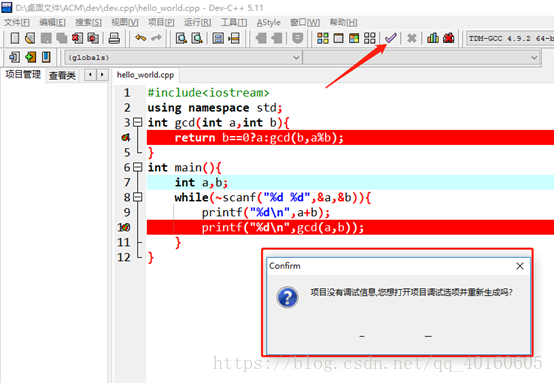This screenshot has height=383, width=554.
Task: Click the Delete profiling information icon
Action: click(x=449, y=38)
